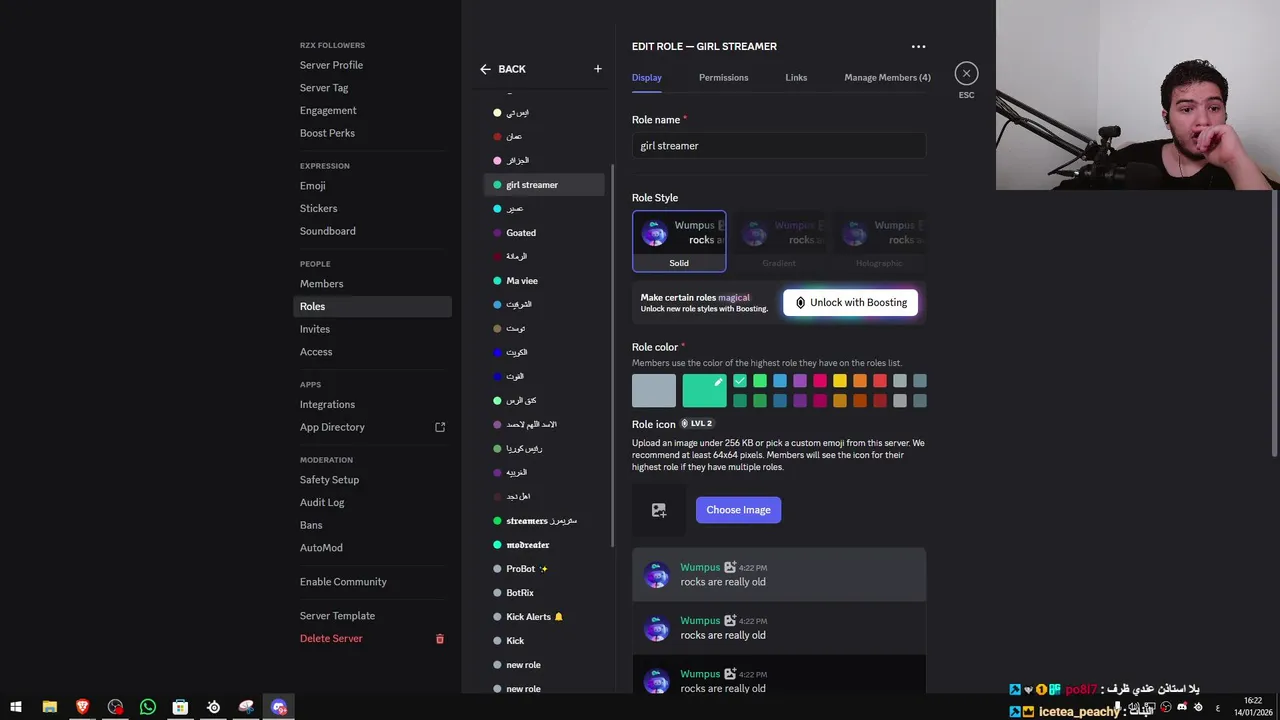Switch to the Display tab
This screenshot has width=1280, height=720.
click(646, 77)
